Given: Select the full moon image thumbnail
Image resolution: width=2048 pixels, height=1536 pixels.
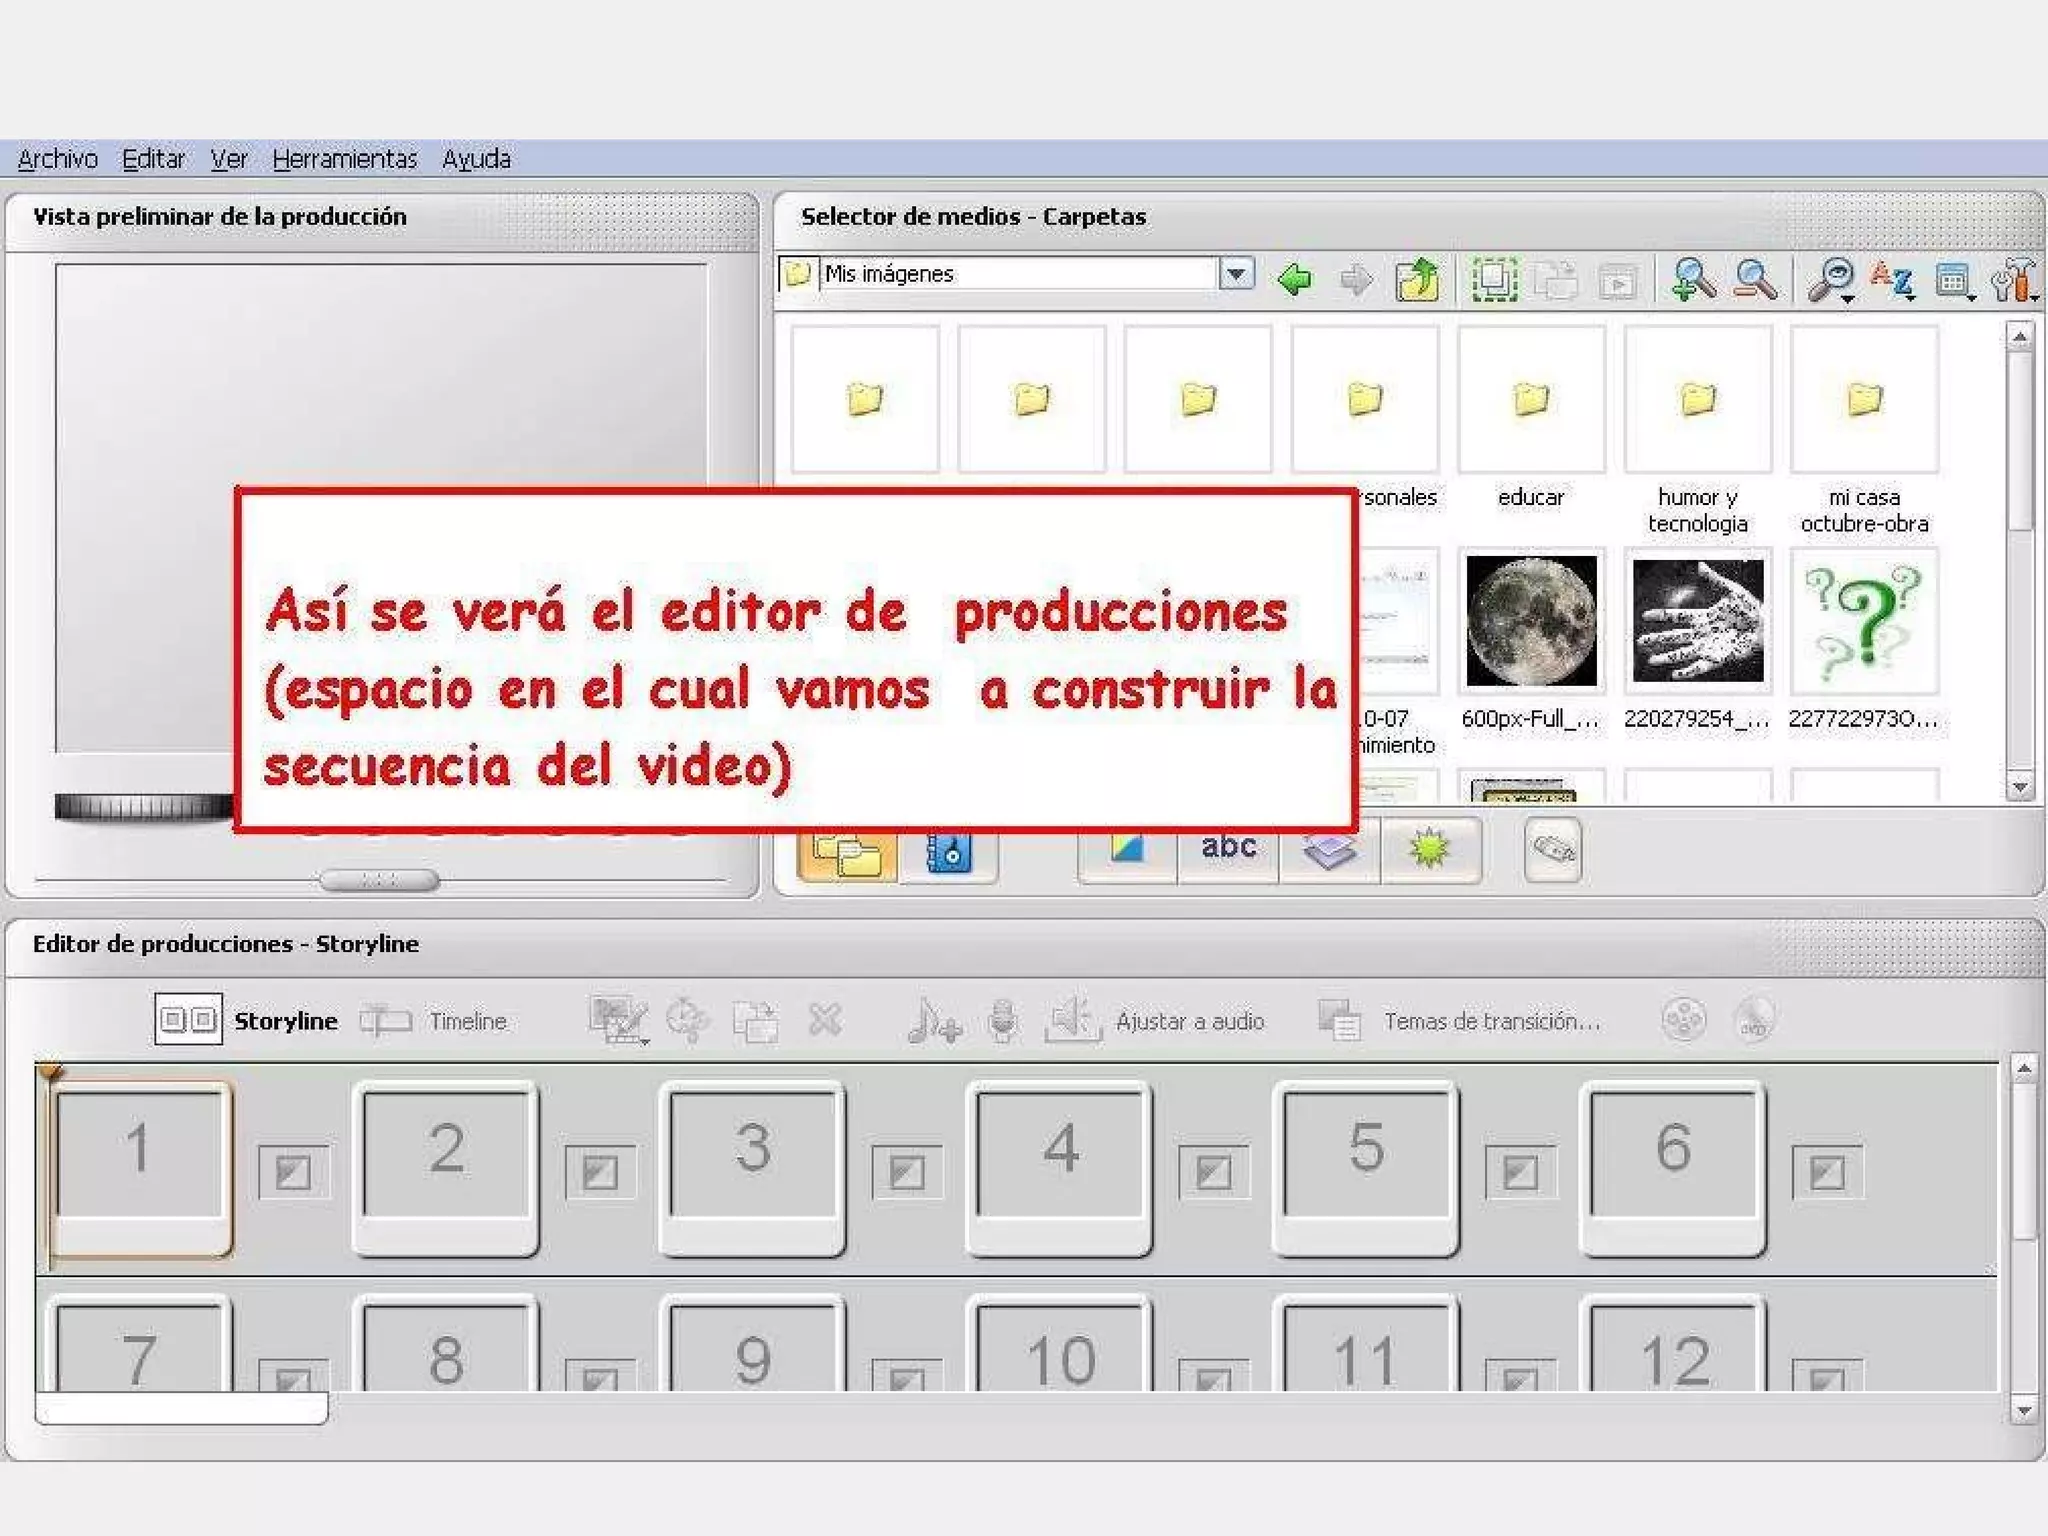Looking at the screenshot, I should tap(1530, 621).
